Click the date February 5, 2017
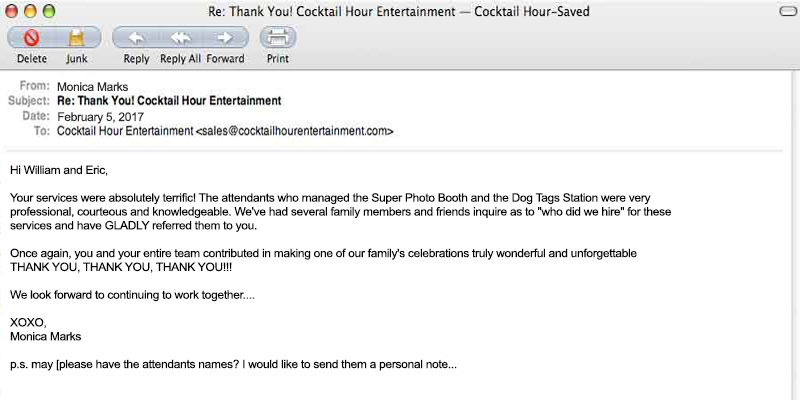The width and height of the screenshot is (800, 400). [x=99, y=116]
